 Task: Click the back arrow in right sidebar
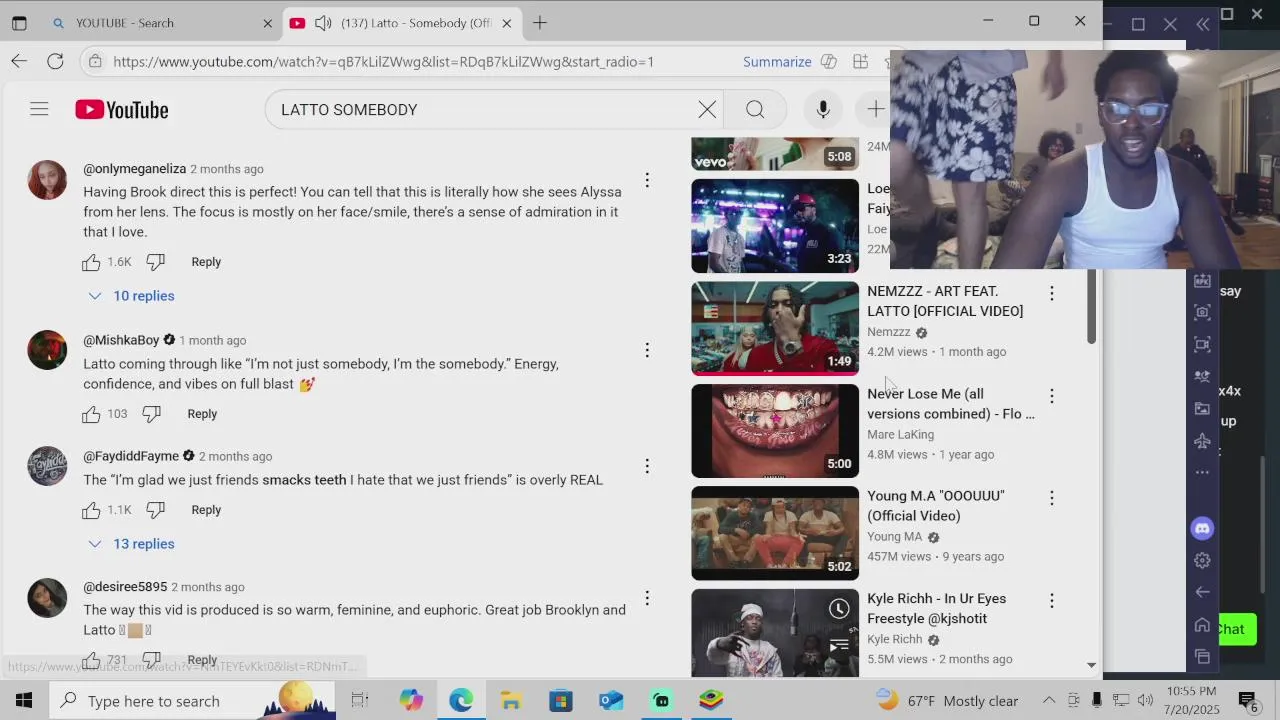(x=1202, y=592)
